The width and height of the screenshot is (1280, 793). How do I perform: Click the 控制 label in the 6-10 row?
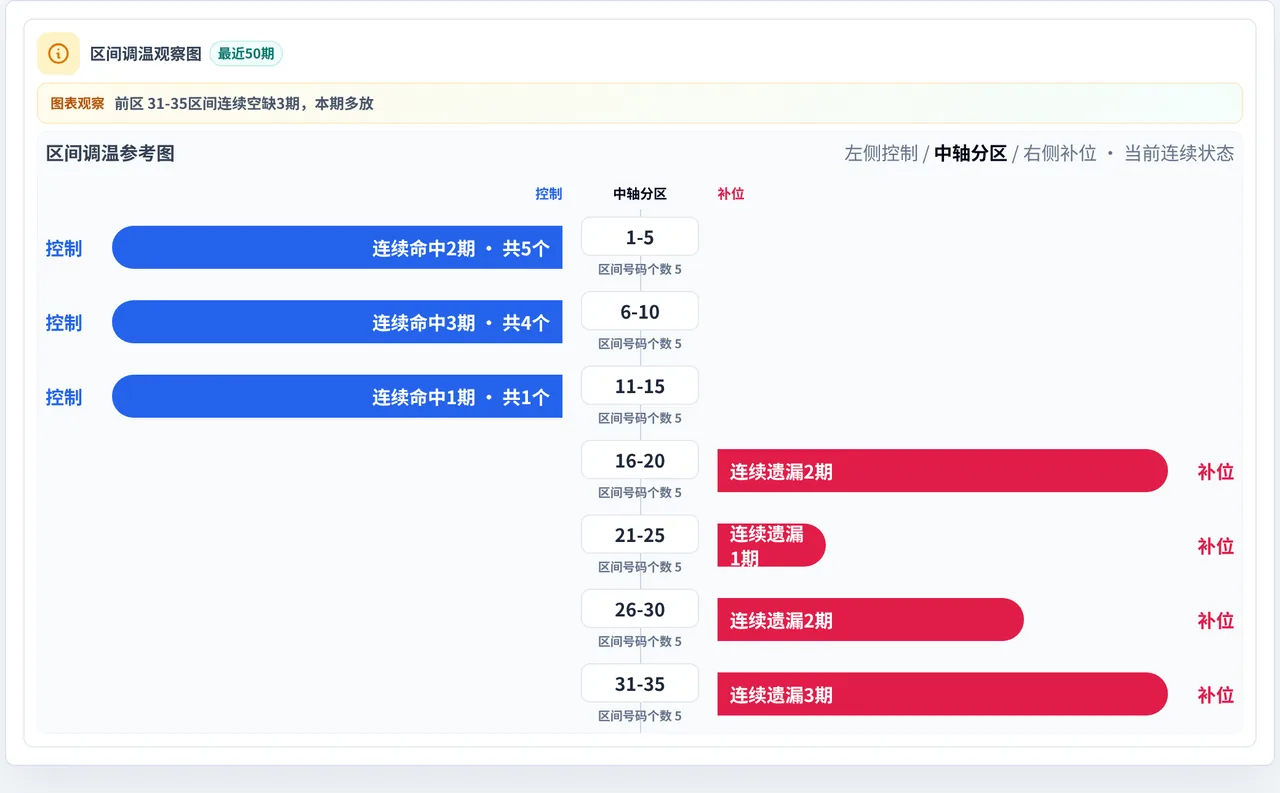point(64,322)
